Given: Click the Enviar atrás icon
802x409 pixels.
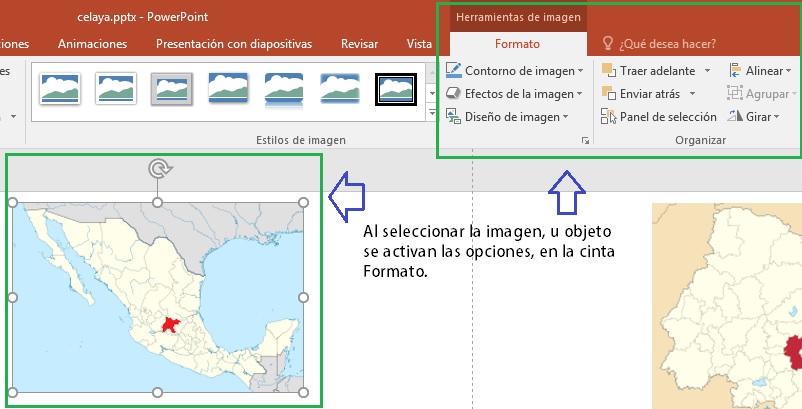Looking at the screenshot, I should [x=608, y=94].
